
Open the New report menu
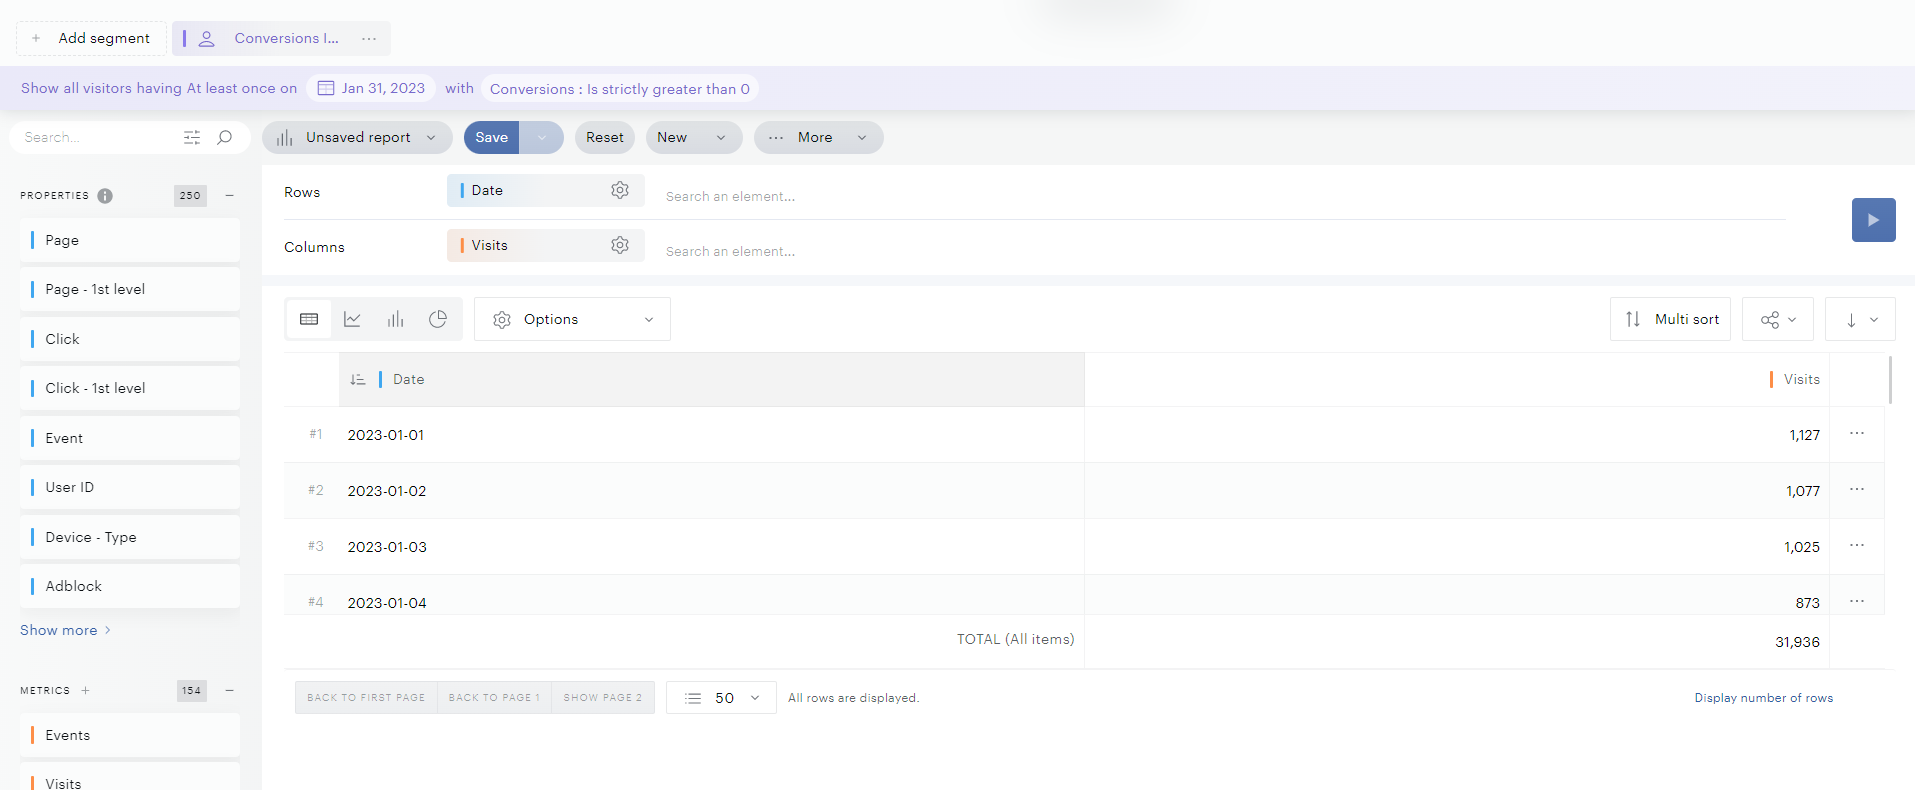tap(693, 137)
